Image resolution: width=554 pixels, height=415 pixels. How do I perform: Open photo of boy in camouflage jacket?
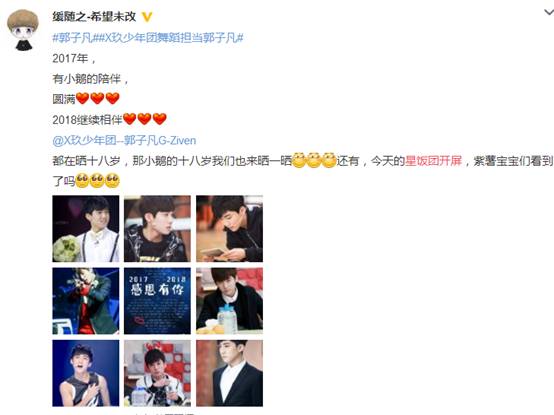click(157, 229)
